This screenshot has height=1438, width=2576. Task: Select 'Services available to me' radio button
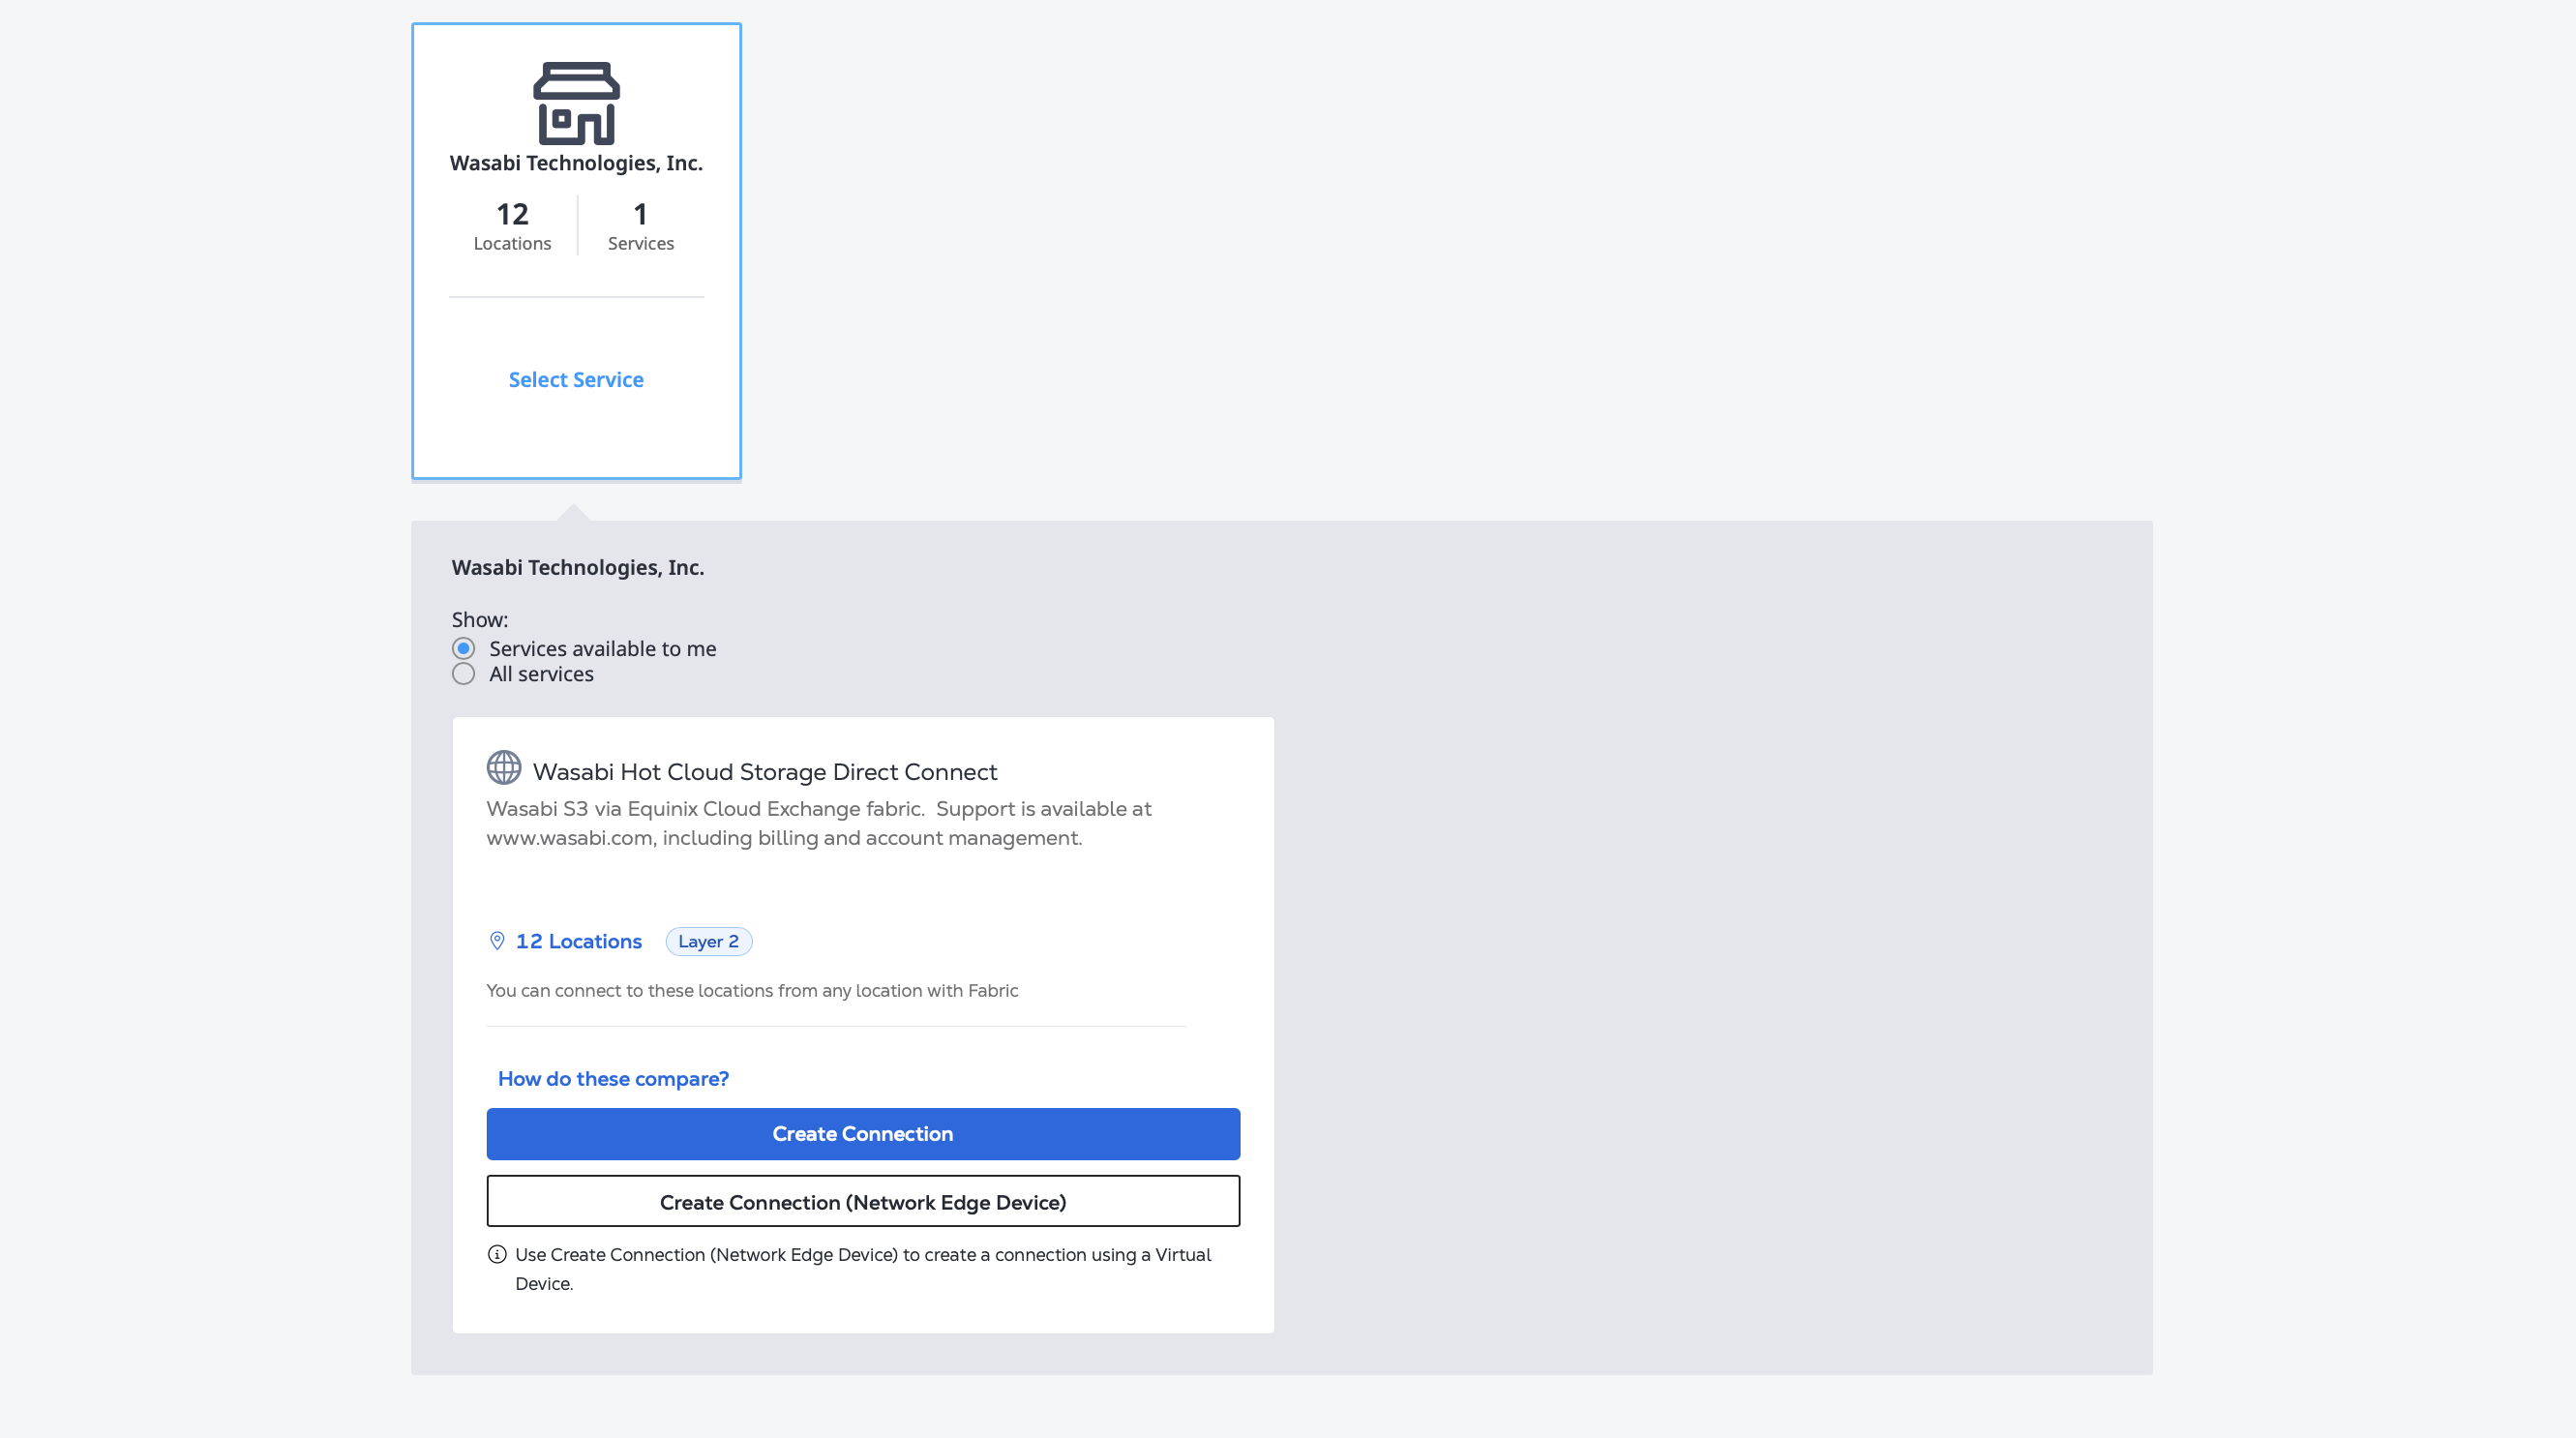click(463, 648)
